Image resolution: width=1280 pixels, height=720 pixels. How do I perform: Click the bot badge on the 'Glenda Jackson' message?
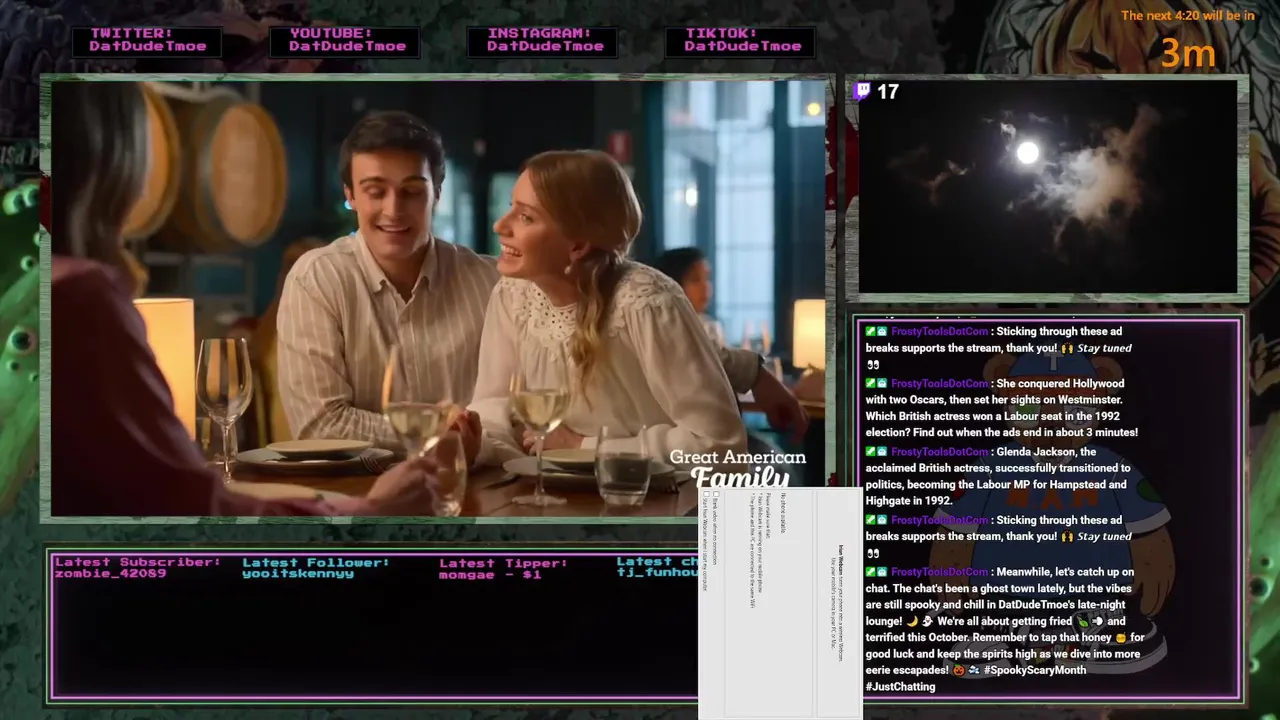[882, 451]
